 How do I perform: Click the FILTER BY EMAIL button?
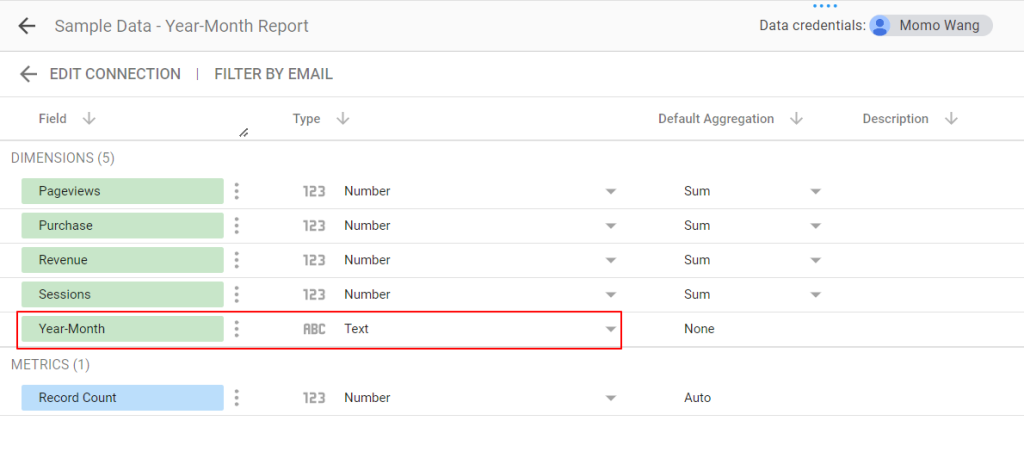click(x=273, y=74)
